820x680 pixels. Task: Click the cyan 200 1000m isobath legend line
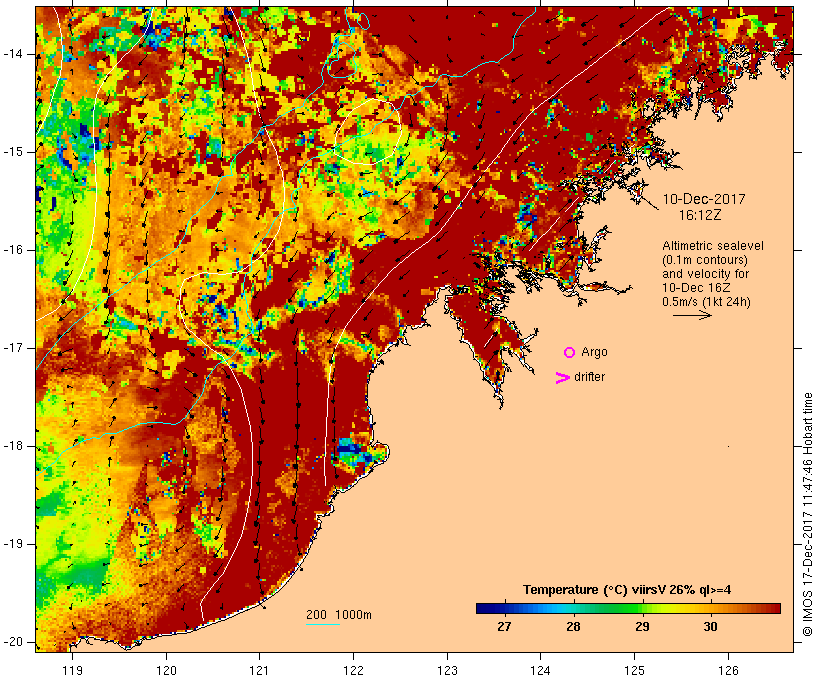323,624
